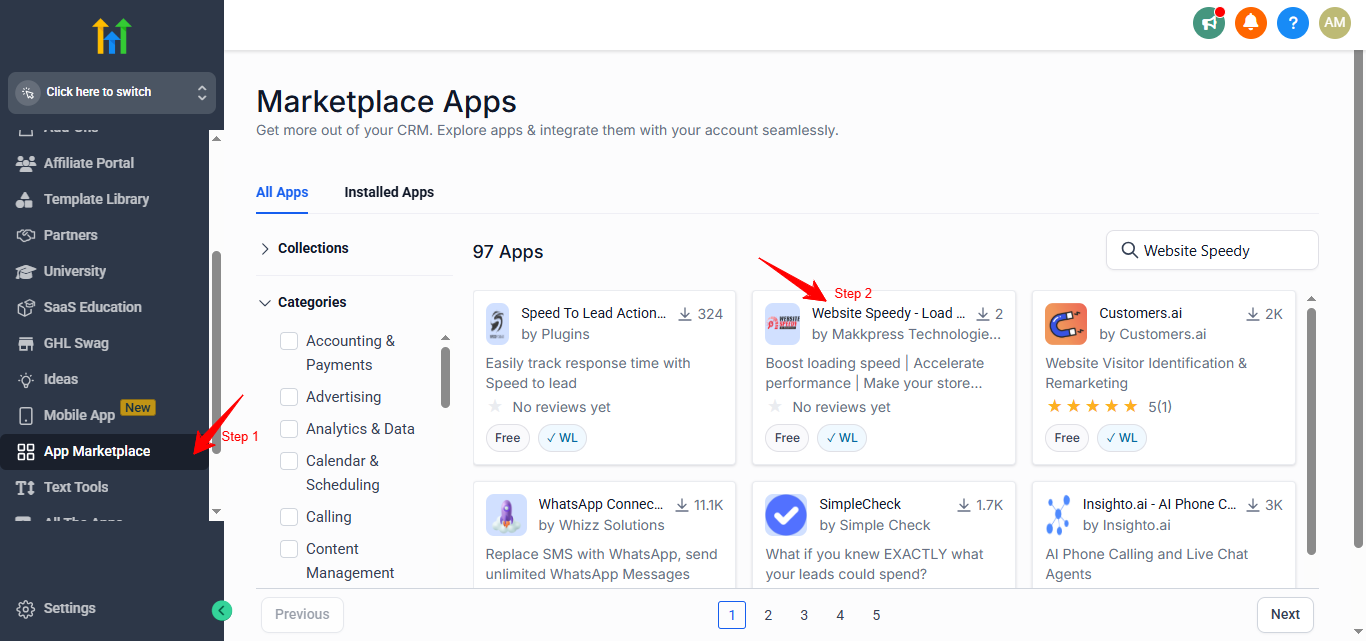Click the GHL Swag store icon

click(x=26, y=343)
